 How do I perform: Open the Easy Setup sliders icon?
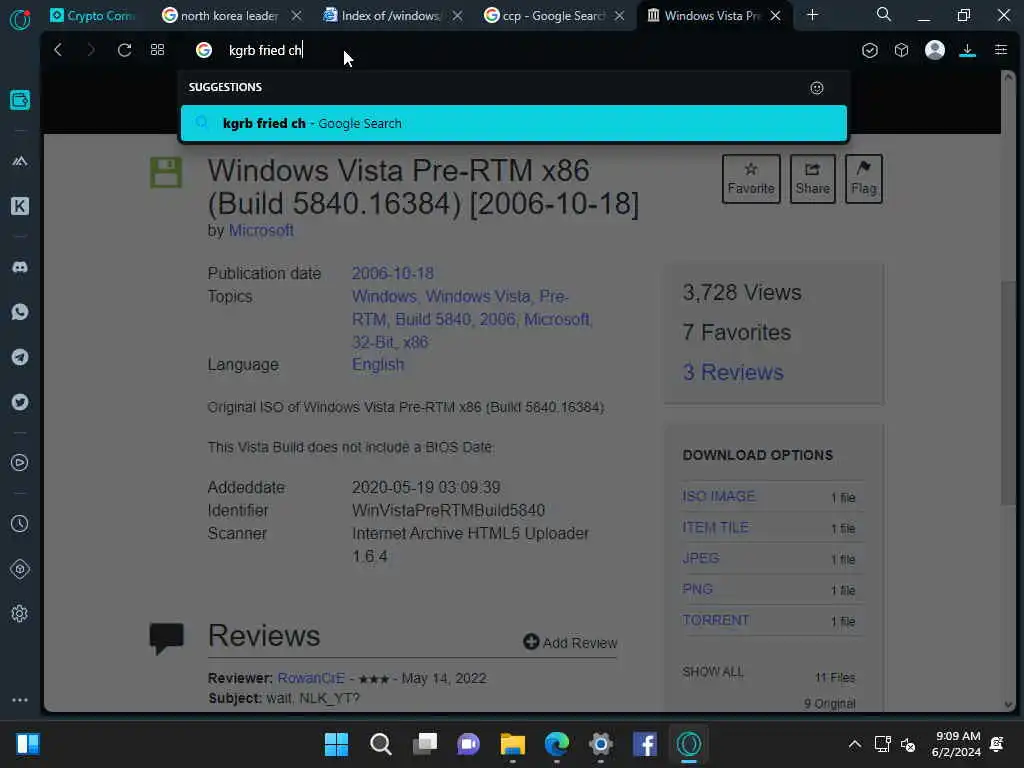1000,50
